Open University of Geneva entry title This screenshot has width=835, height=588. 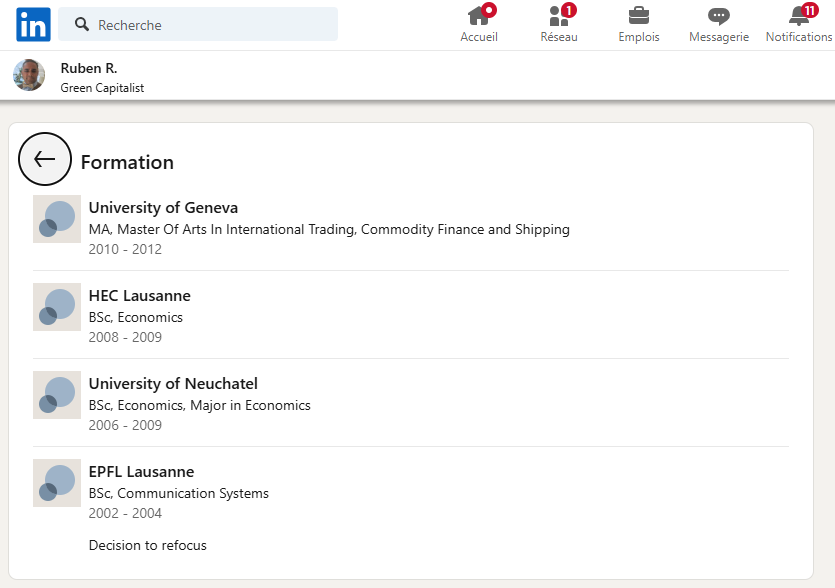click(x=163, y=208)
